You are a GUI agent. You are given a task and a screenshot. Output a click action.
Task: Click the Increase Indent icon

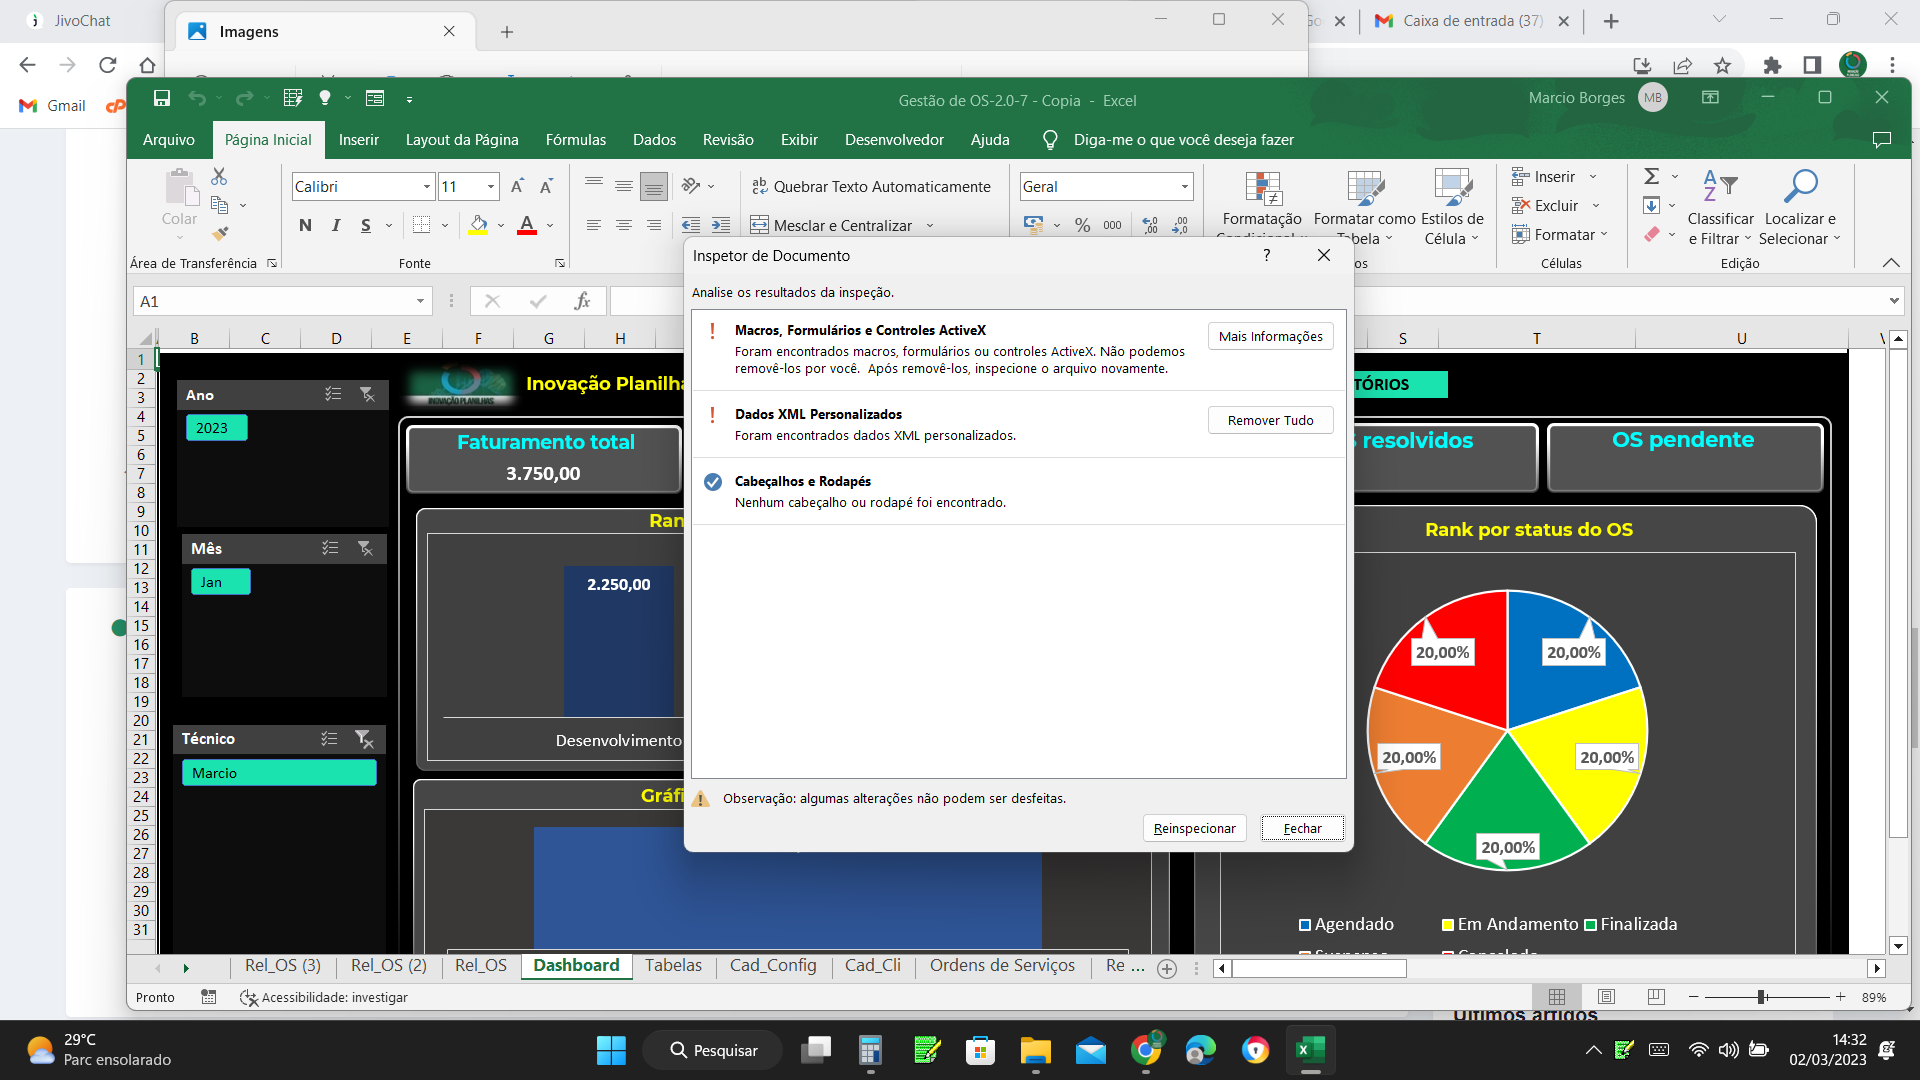(x=721, y=225)
